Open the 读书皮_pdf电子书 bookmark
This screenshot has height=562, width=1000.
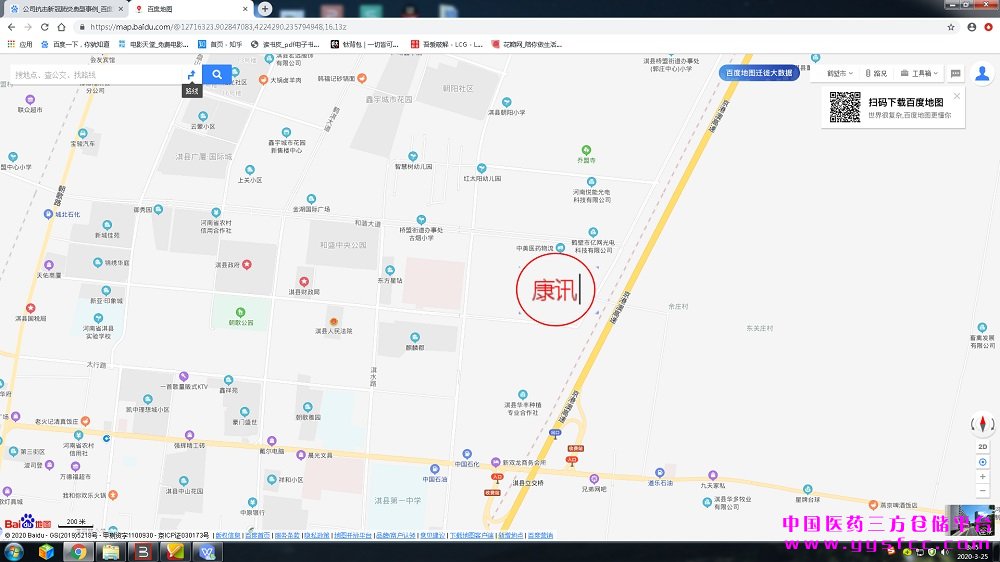pos(285,44)
